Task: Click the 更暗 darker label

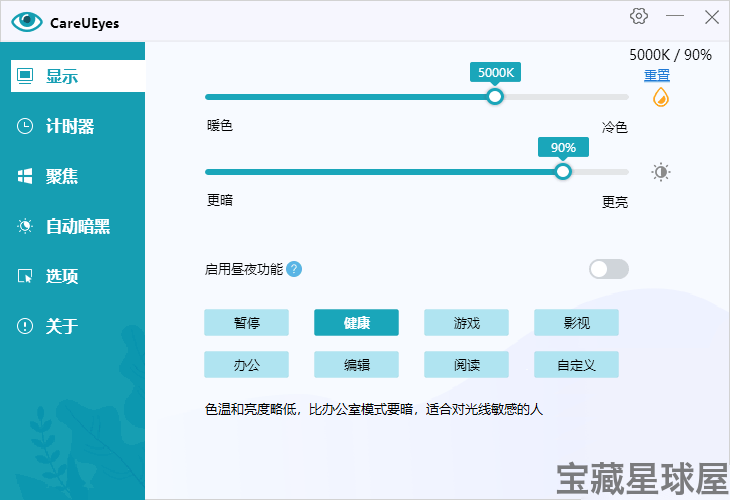Action: coord(220,200)
